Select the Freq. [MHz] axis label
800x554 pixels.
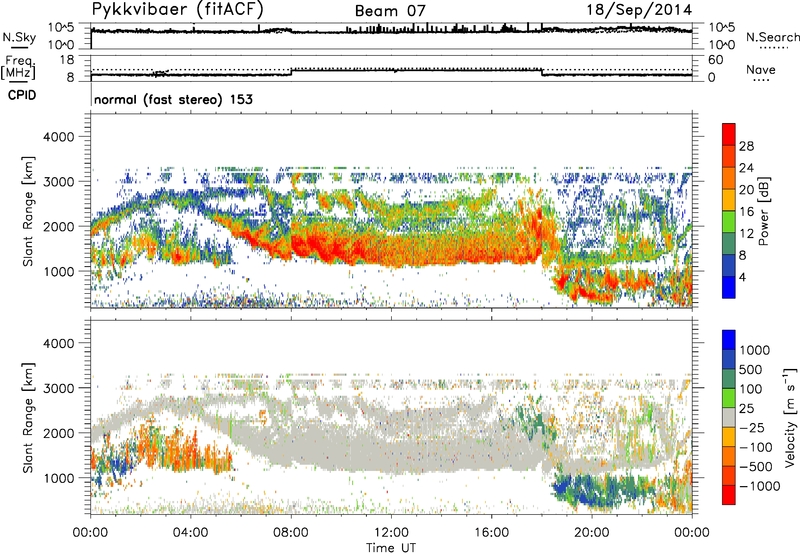(18, 67)
